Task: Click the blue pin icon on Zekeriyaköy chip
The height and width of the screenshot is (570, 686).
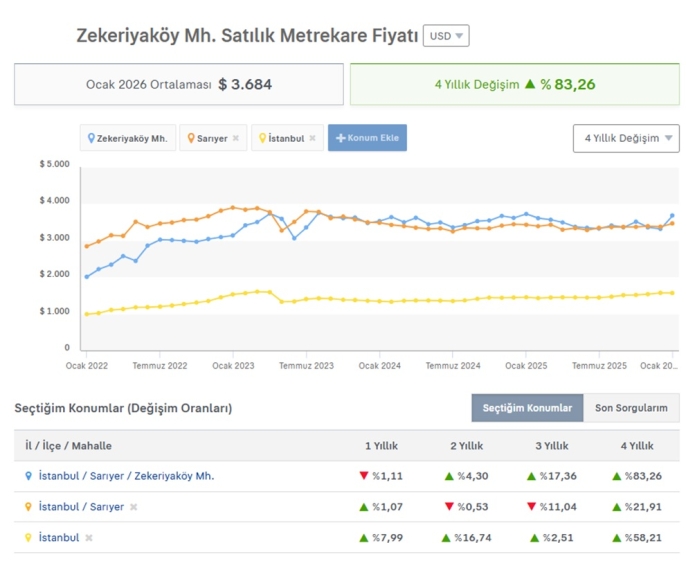Action: point(91,138)
